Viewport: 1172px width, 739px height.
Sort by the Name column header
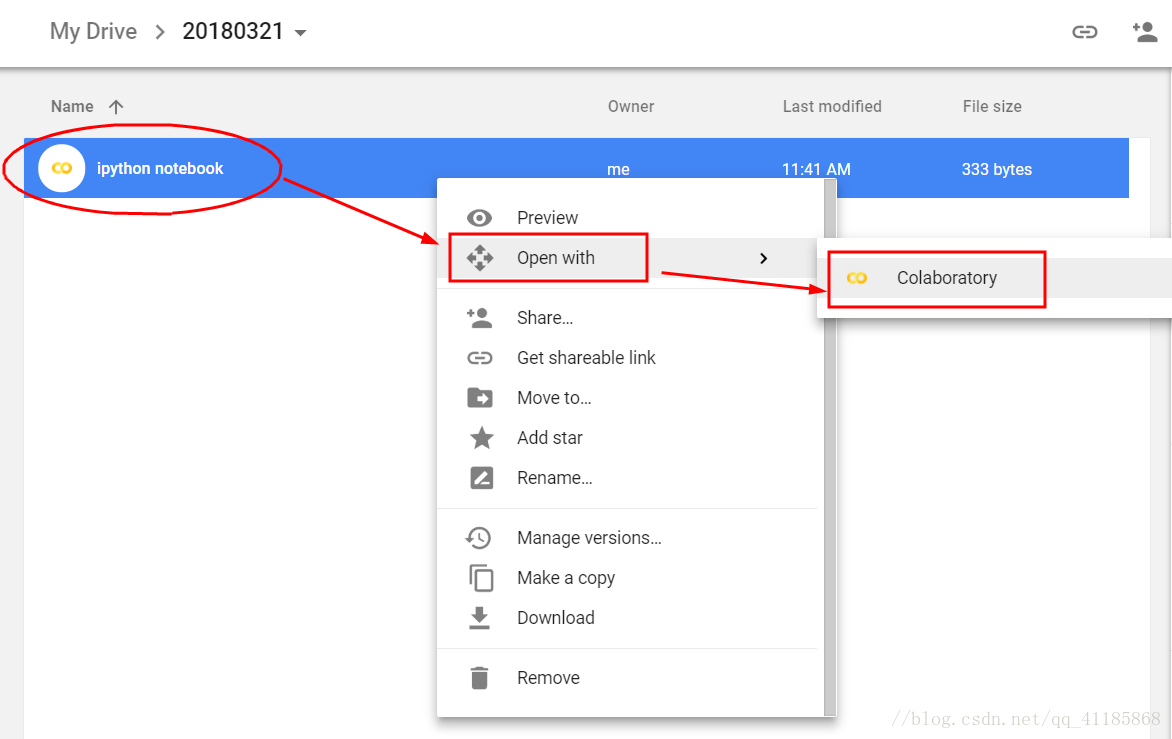(x=72, y=106)
